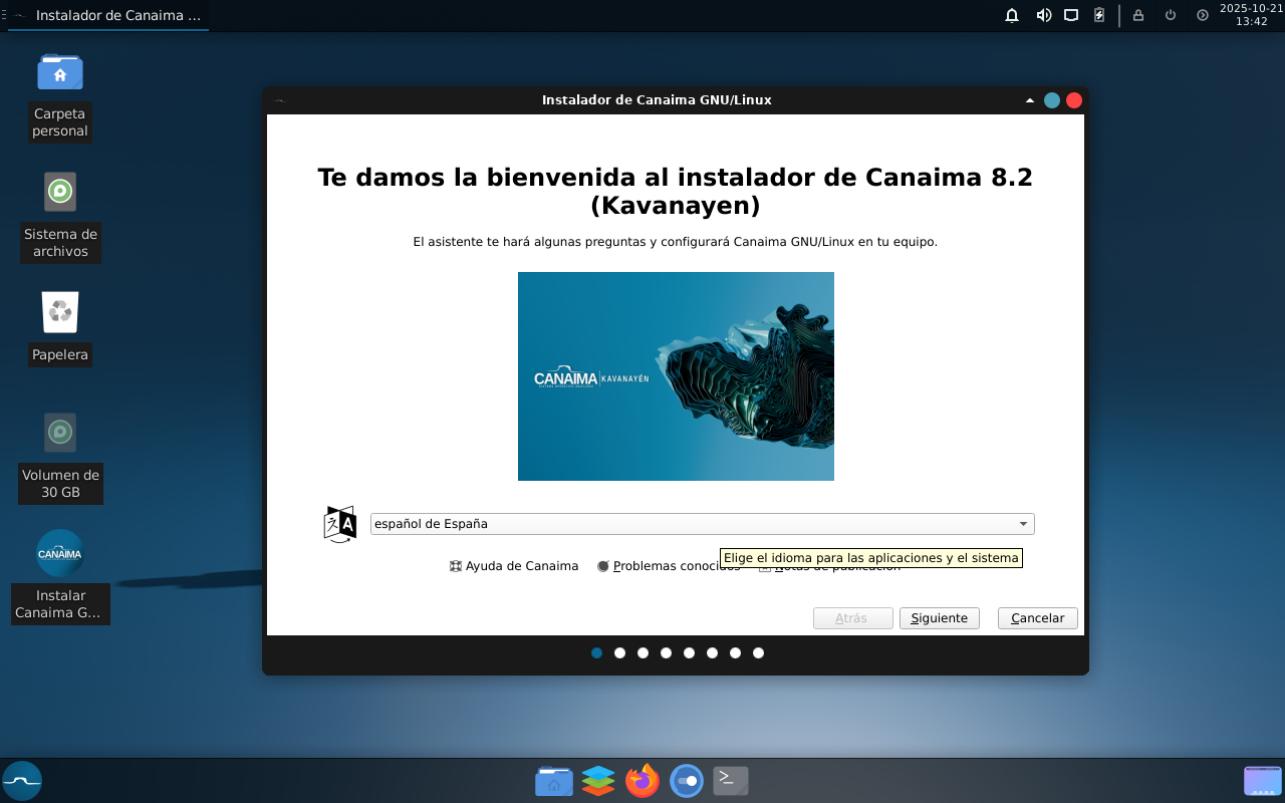The image size is (1285, 803).
Task: Open the español de España language dropdown
Action: click(x=701, y=524)
